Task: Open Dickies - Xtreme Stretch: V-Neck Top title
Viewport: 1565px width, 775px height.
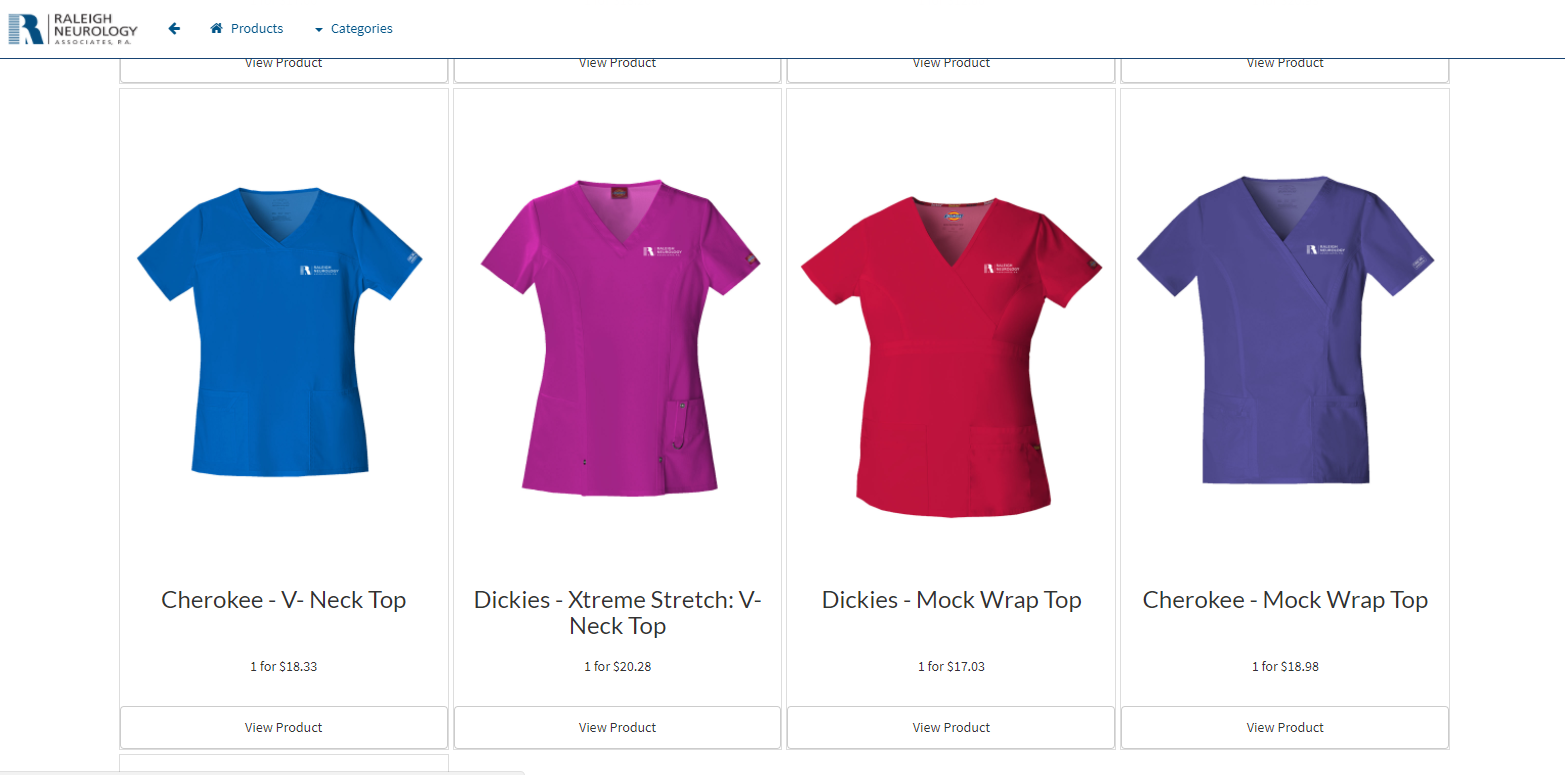Action: (618, 613)
